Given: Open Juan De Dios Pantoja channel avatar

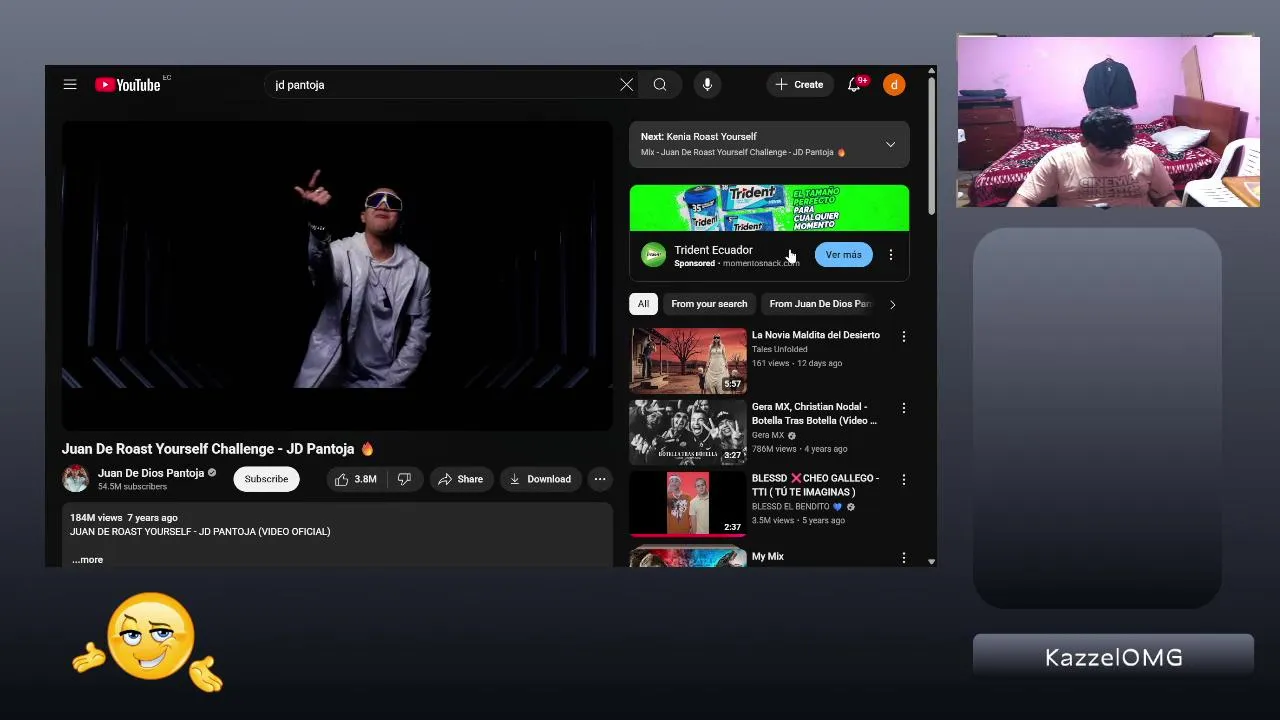Looking at the screenshot, I should pyautogui.click(x=75, y=479).
